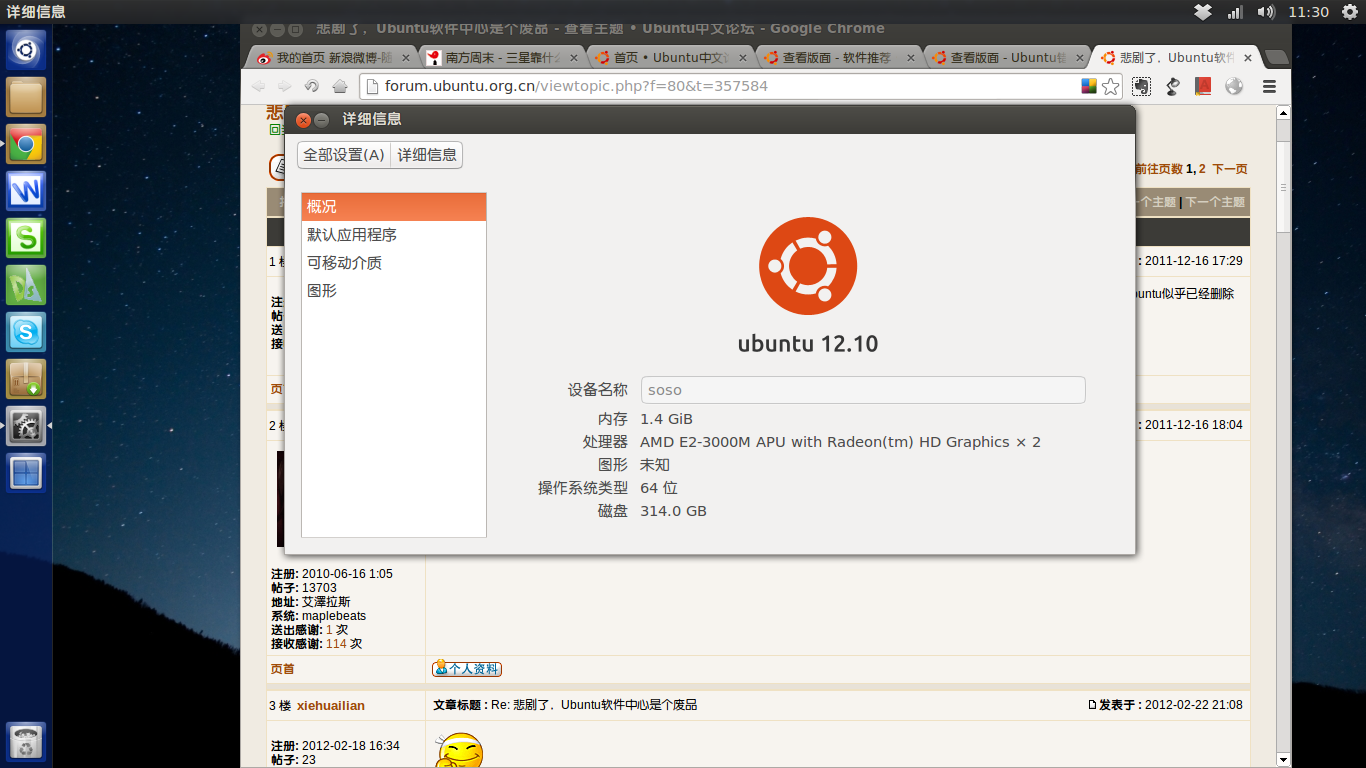The height and width of the screenshot is (768, 1366).
Task: Open the Trash in launcher
Action: (x=26, y=742)
